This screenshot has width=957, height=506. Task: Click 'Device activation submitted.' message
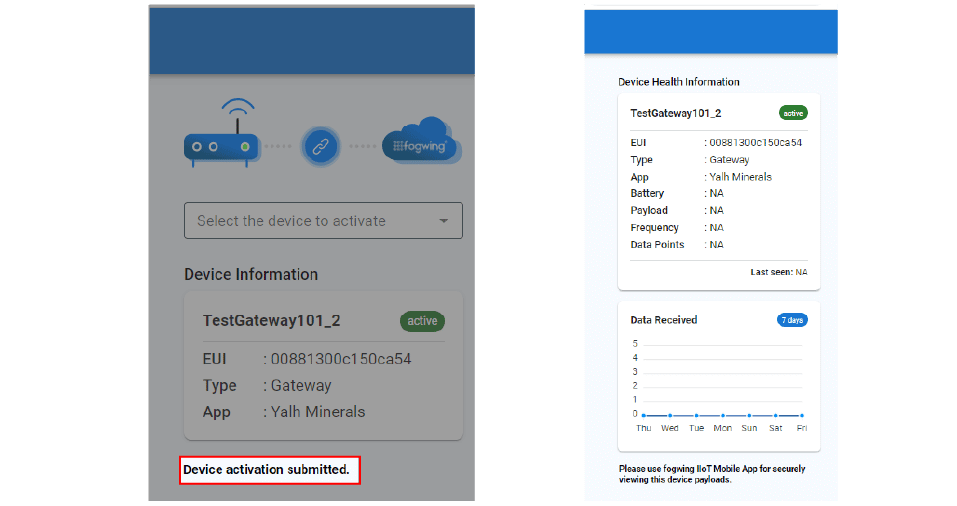[x=267, y=469]
